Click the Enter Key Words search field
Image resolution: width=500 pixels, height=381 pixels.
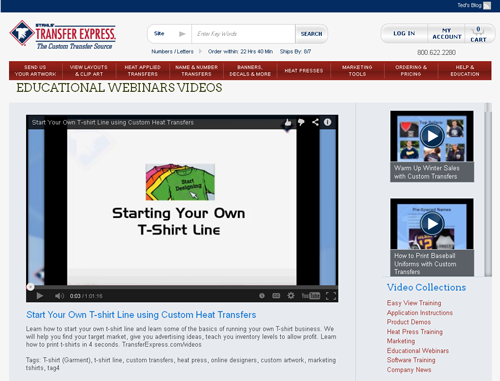tap(243, 34)
